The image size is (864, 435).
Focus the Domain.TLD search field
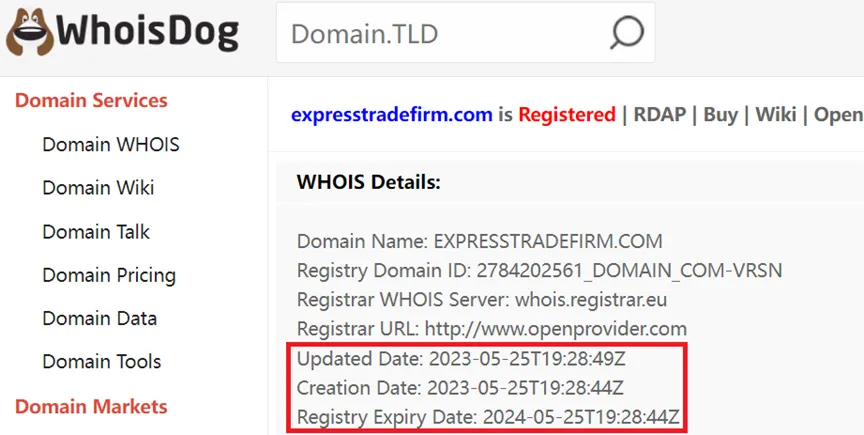[x=465, y=33]
